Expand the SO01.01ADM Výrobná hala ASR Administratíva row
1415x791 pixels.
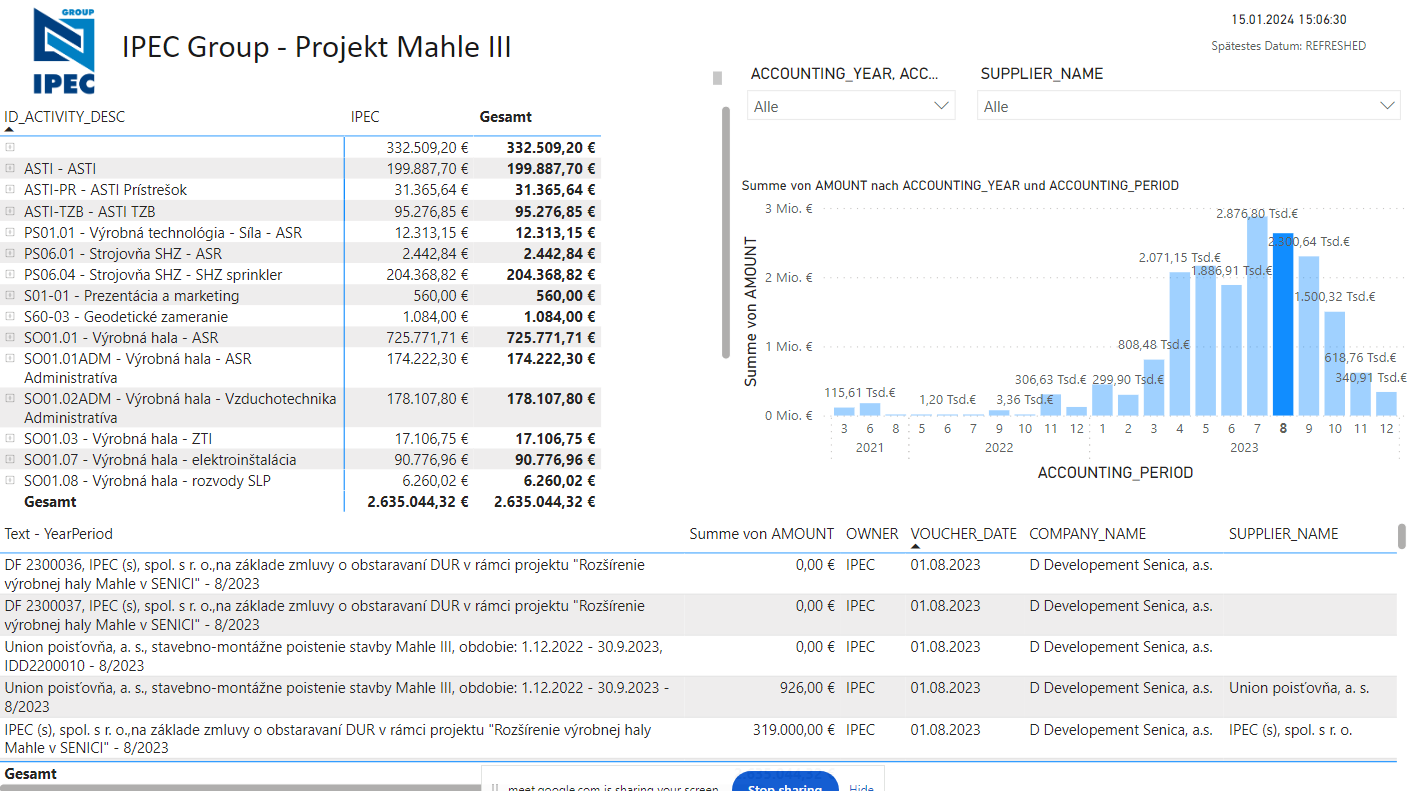click(x=10, y=358)
